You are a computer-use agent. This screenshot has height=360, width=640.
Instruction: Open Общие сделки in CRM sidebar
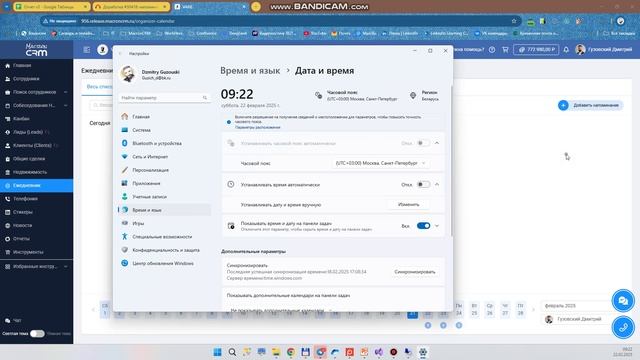click(29, 159)
